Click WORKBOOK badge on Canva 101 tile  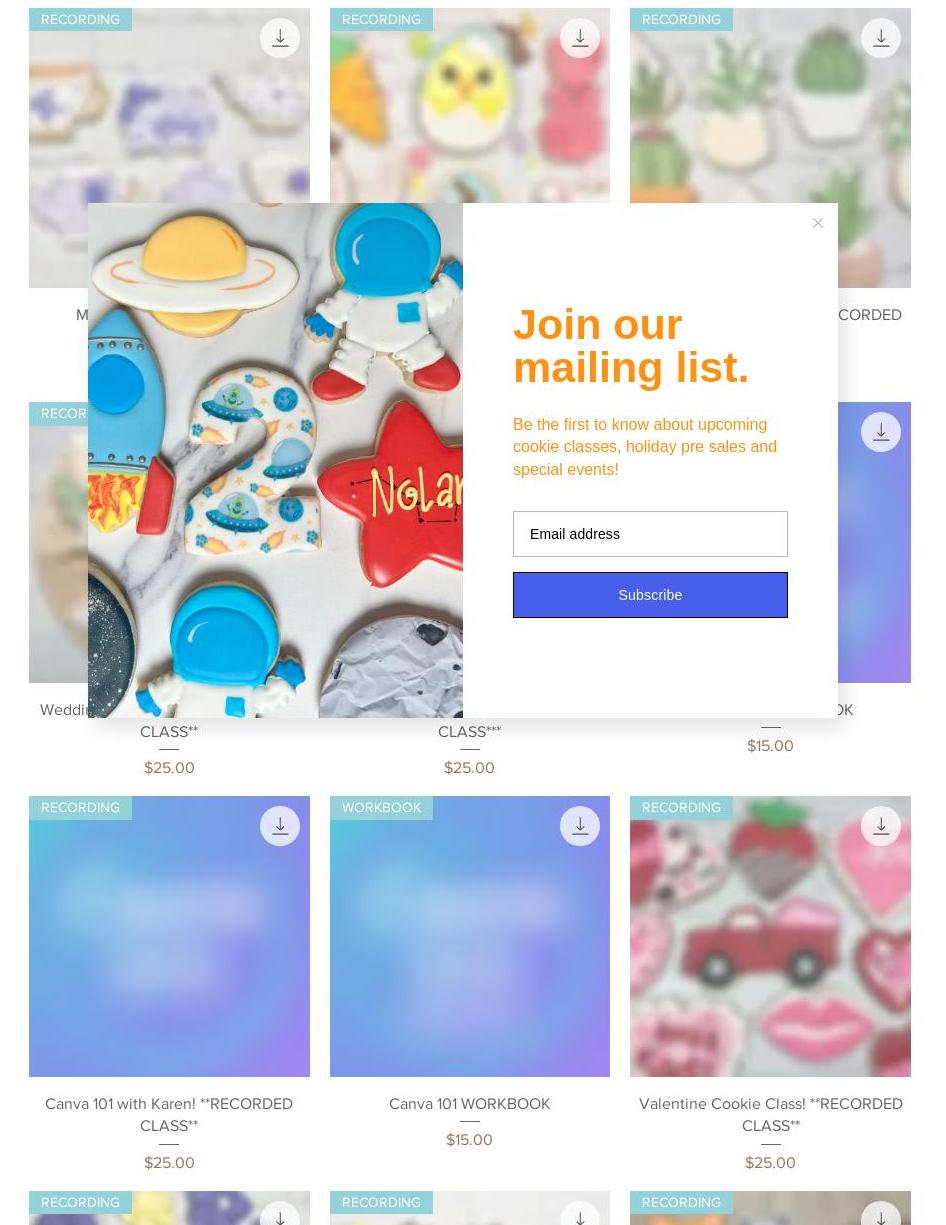point(381,808)
